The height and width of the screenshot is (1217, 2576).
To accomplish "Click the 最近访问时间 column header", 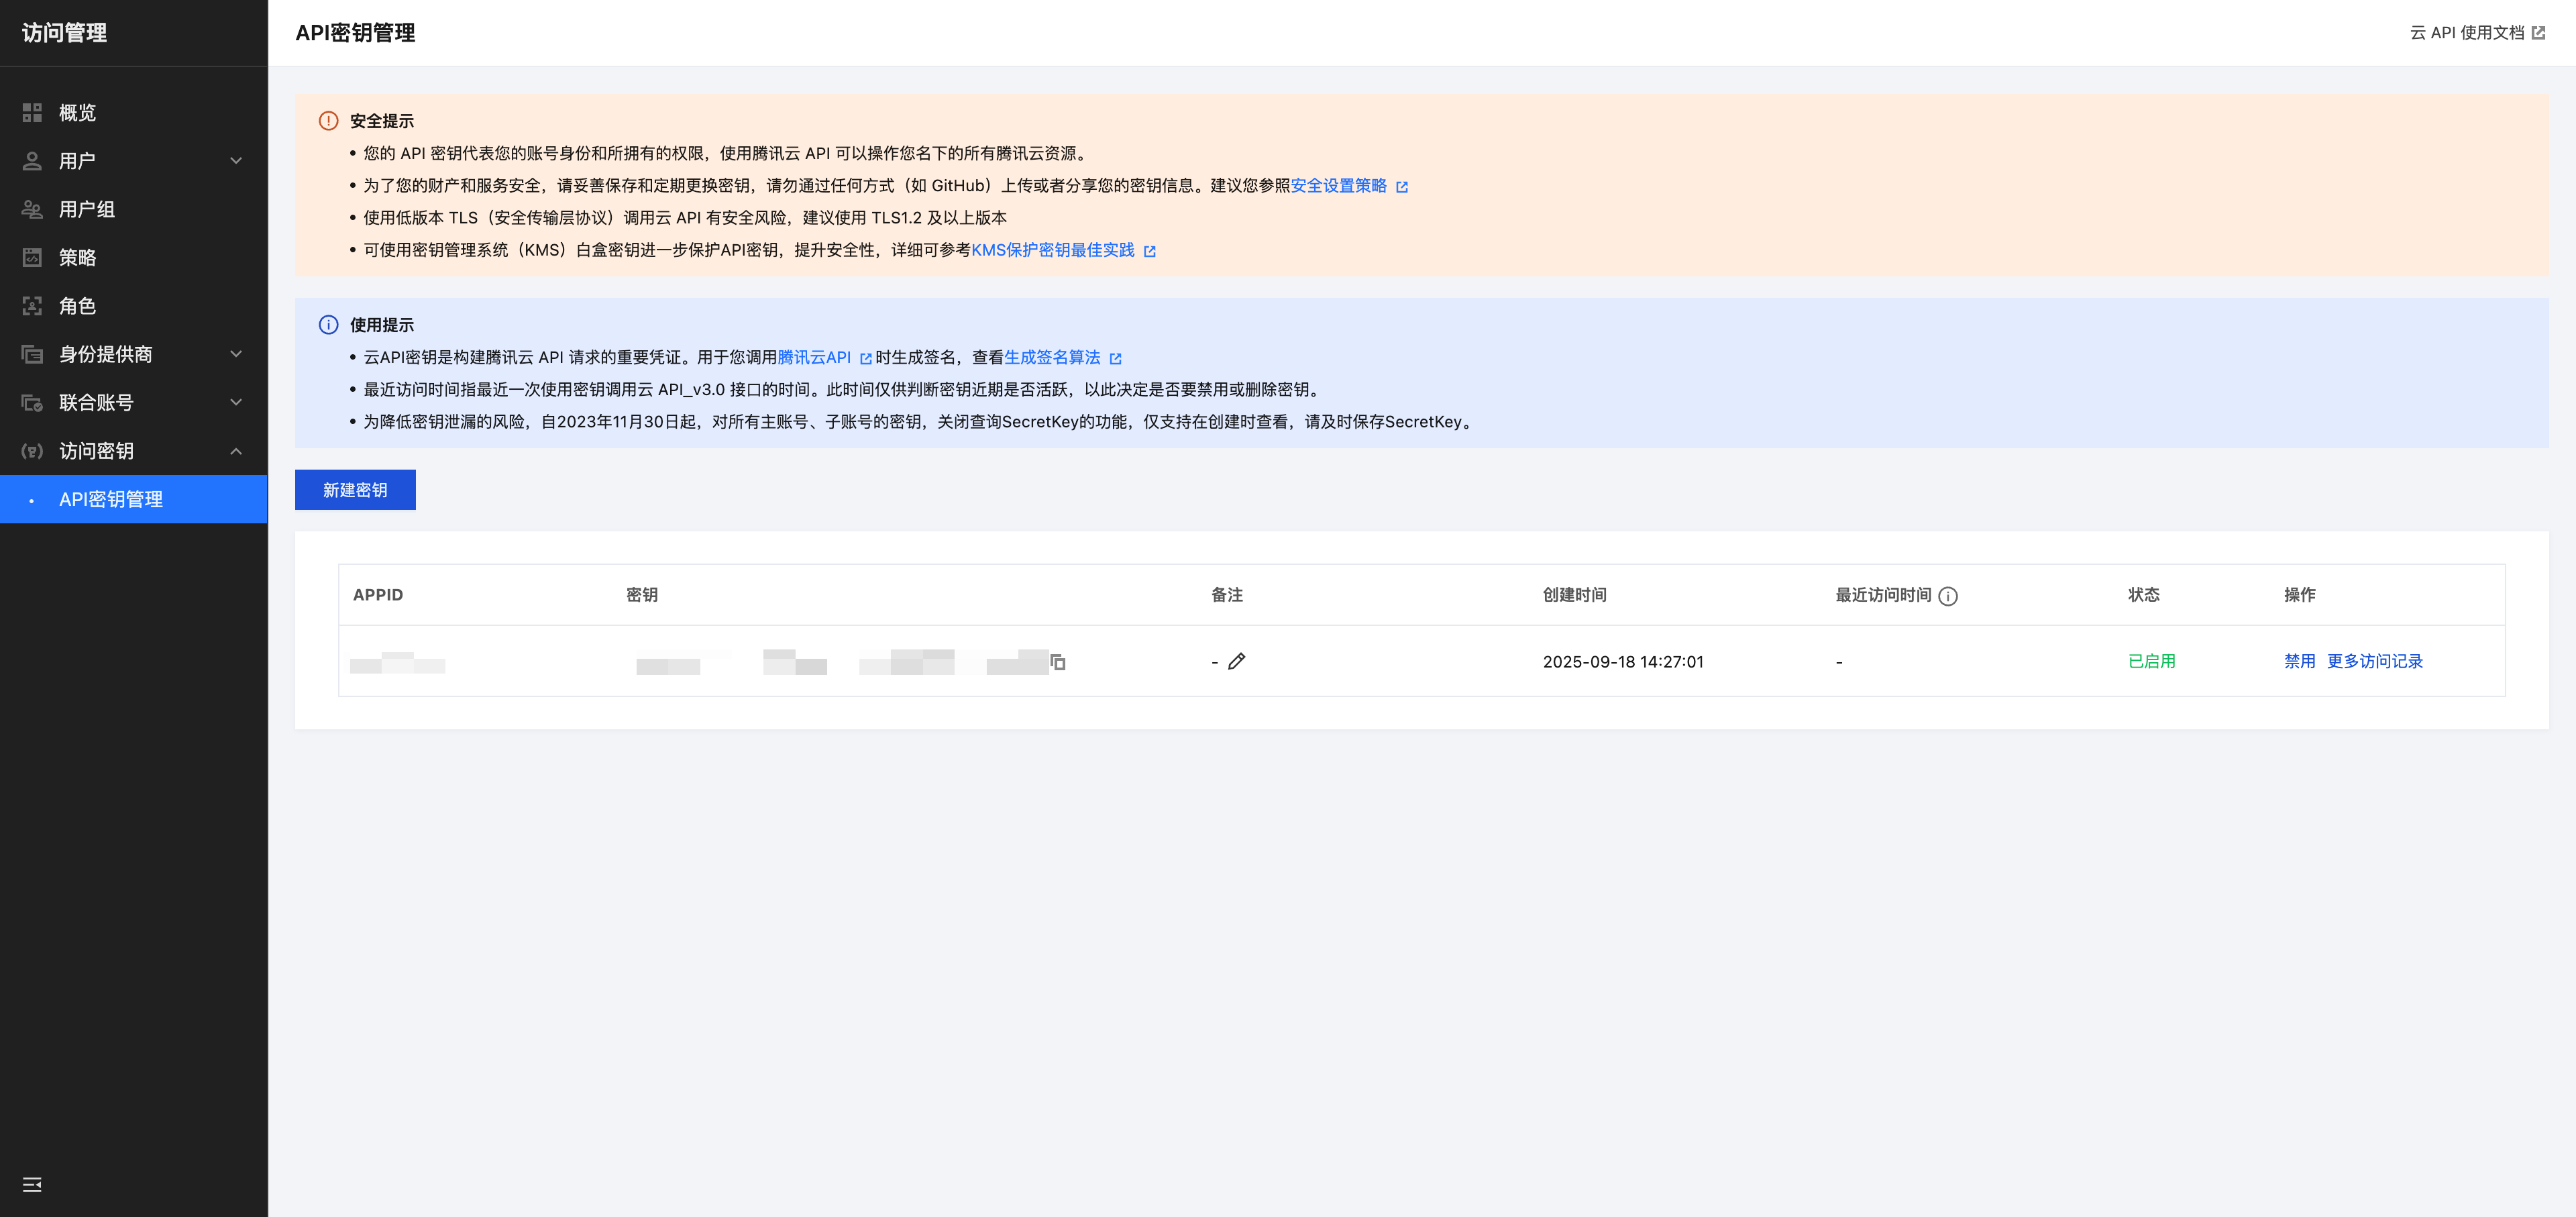I will coord(1883,595).
